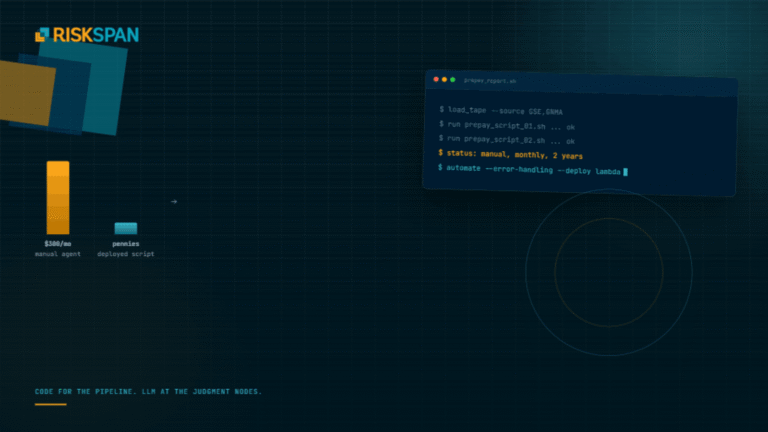768x432 pixels.
Task: Click the '$300/mo' label
Action: click(x=58, y=243)
